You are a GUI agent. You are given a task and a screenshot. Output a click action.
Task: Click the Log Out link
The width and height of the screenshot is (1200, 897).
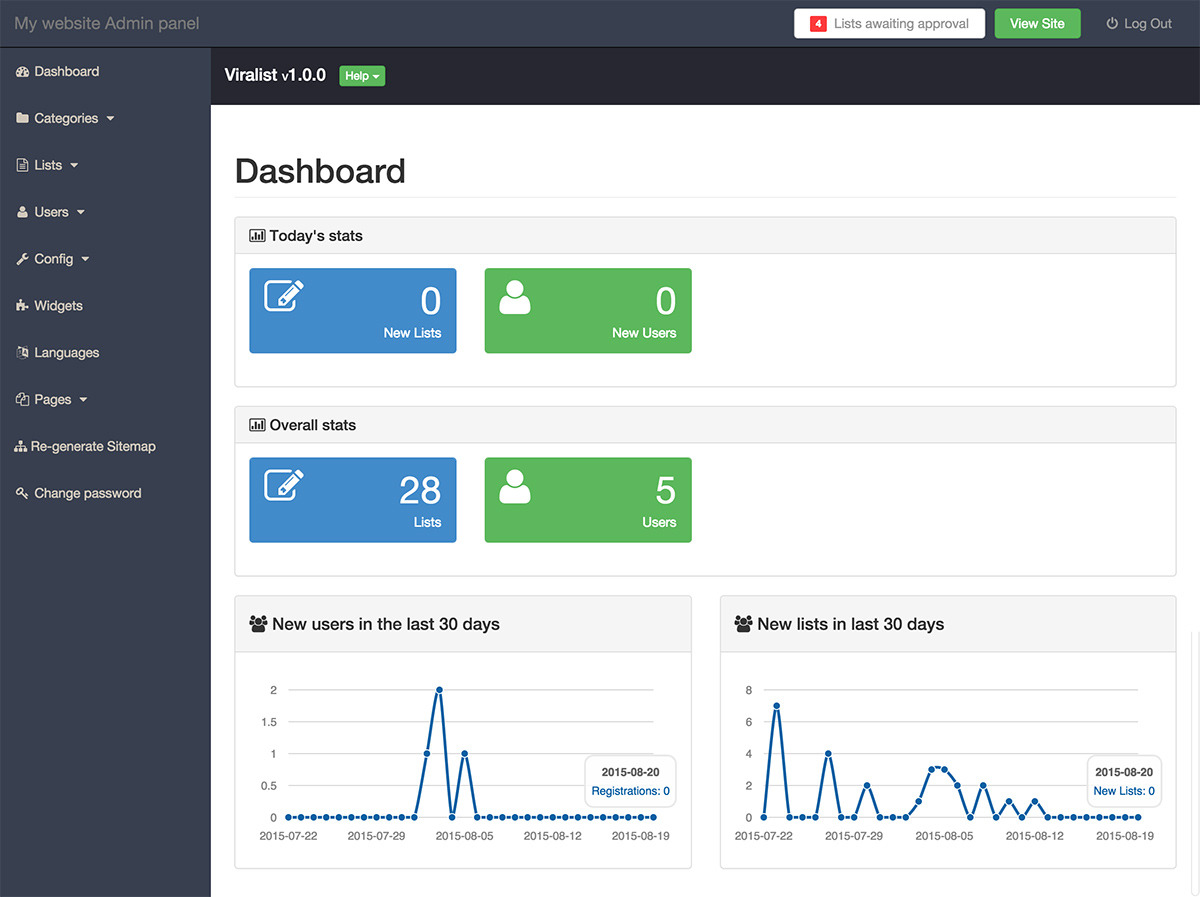point(1139,23)
